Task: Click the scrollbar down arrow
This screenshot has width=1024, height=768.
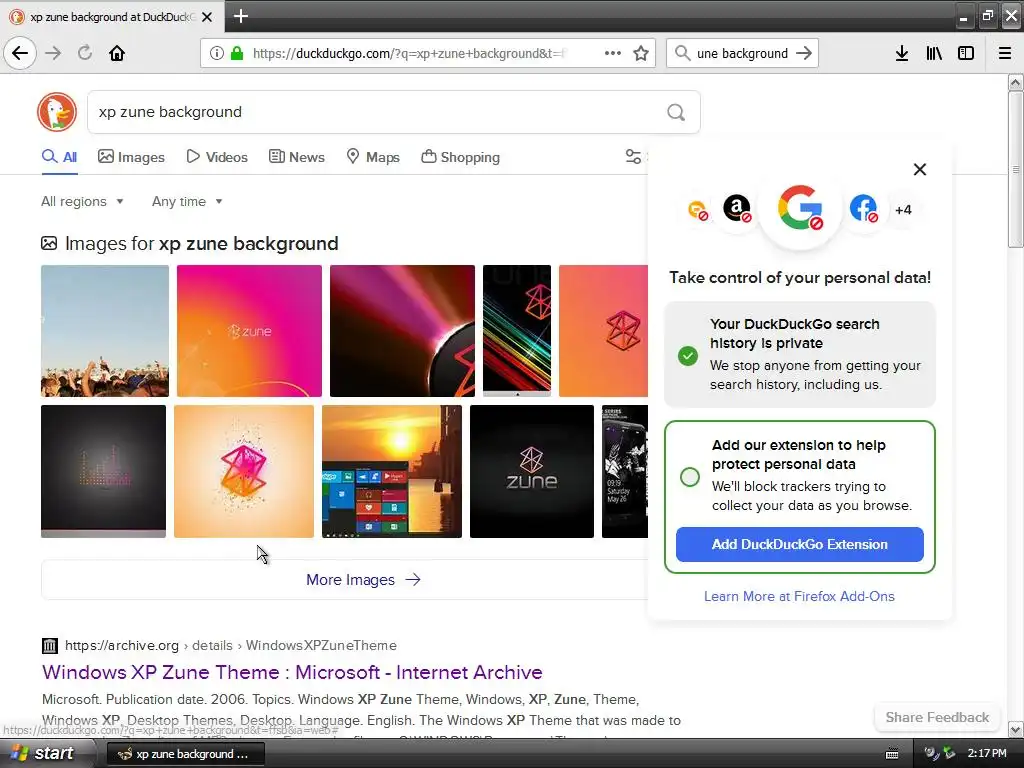Action: tap(1015, 729)
